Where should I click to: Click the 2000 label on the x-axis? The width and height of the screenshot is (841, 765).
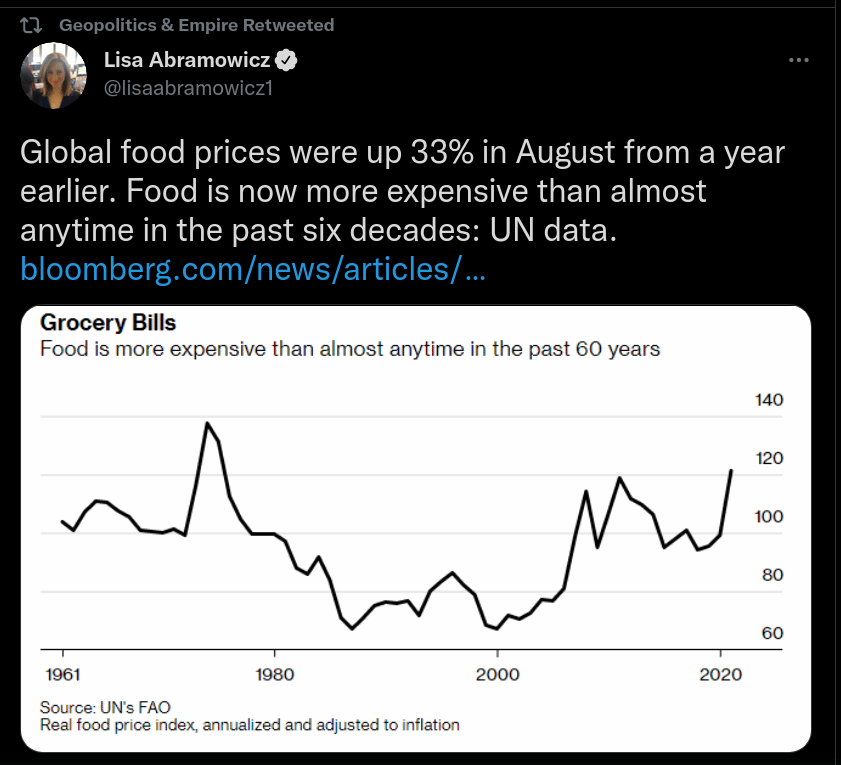(497, 674)
